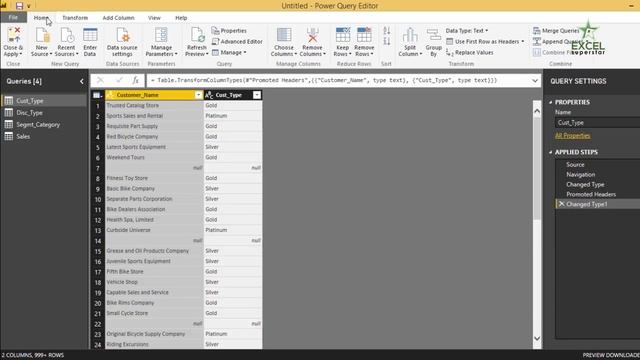Viewport: 640px width, 360px height.
Task: Open query Properties
Action: [x=229, y=31]
